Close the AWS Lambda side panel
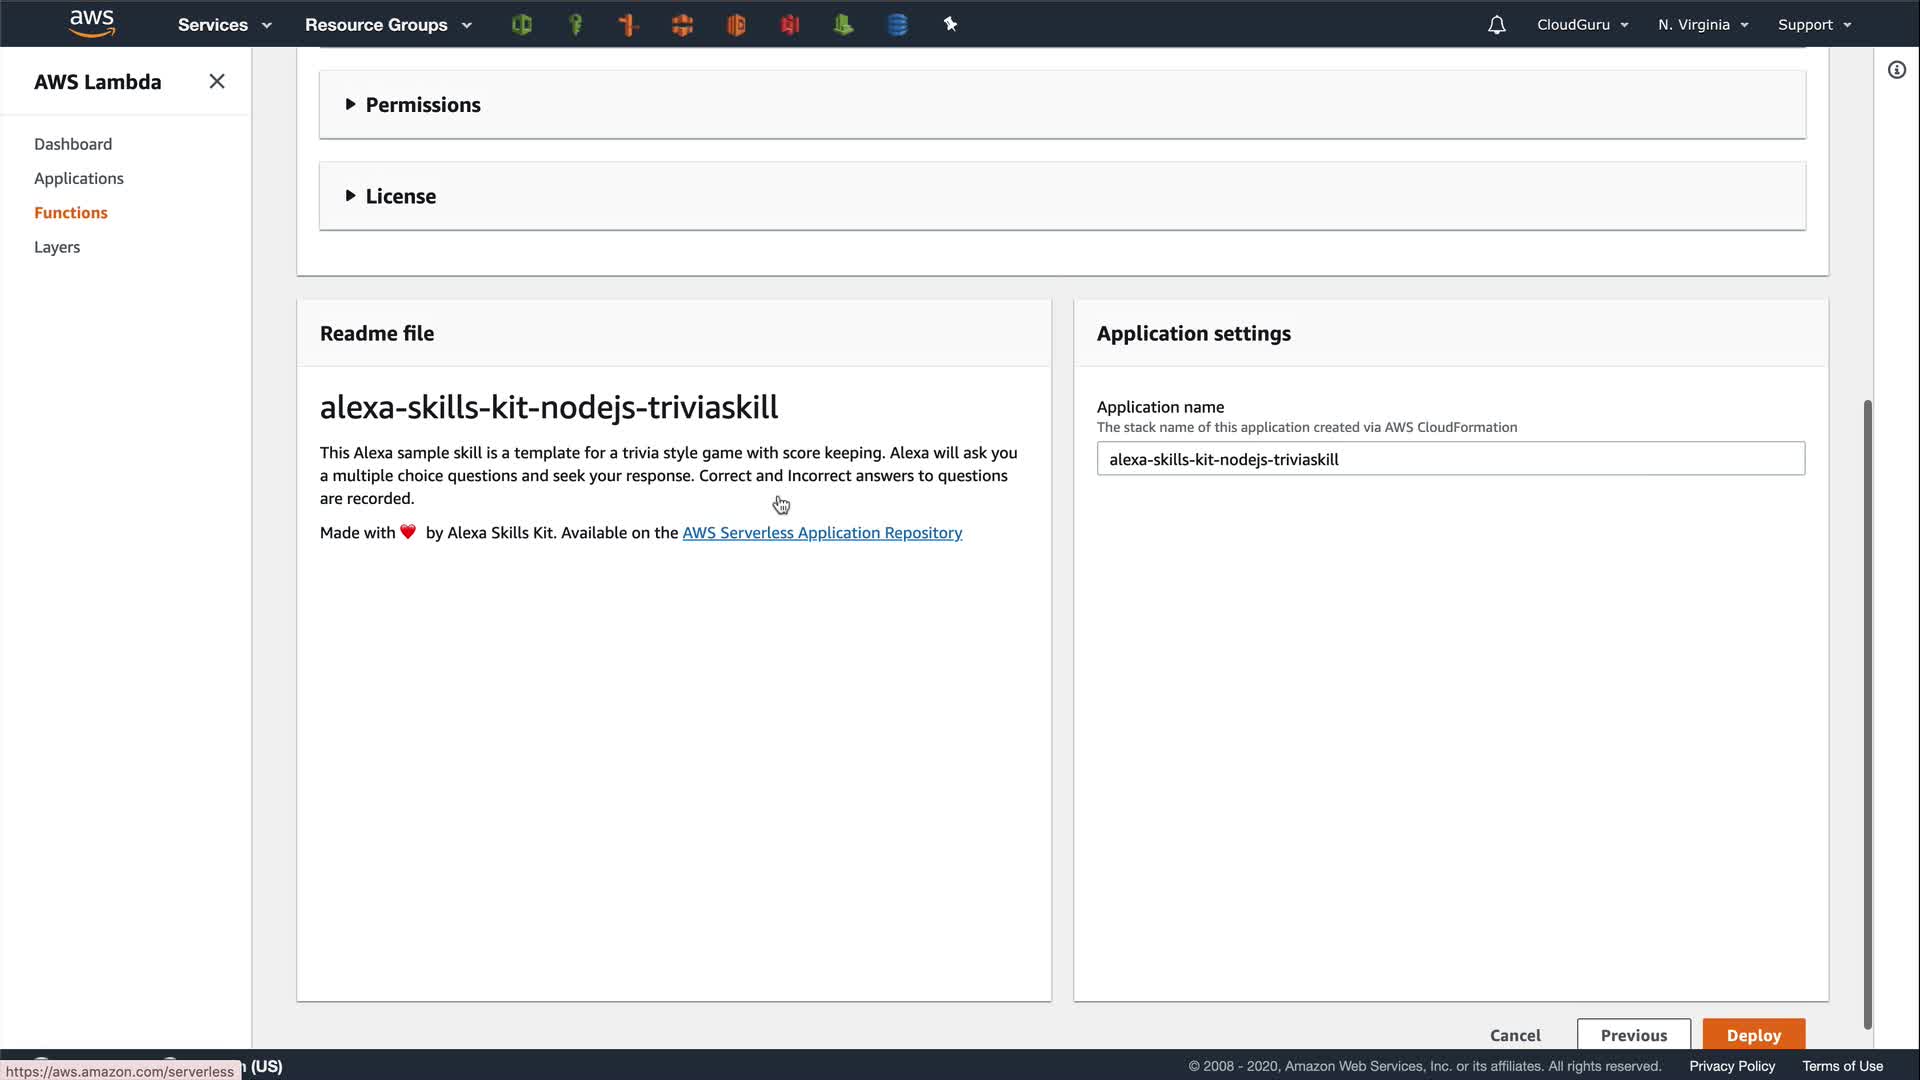The width and height of the screenshot is (1920, 1080). pyautogui.click(x=217, y=82)
